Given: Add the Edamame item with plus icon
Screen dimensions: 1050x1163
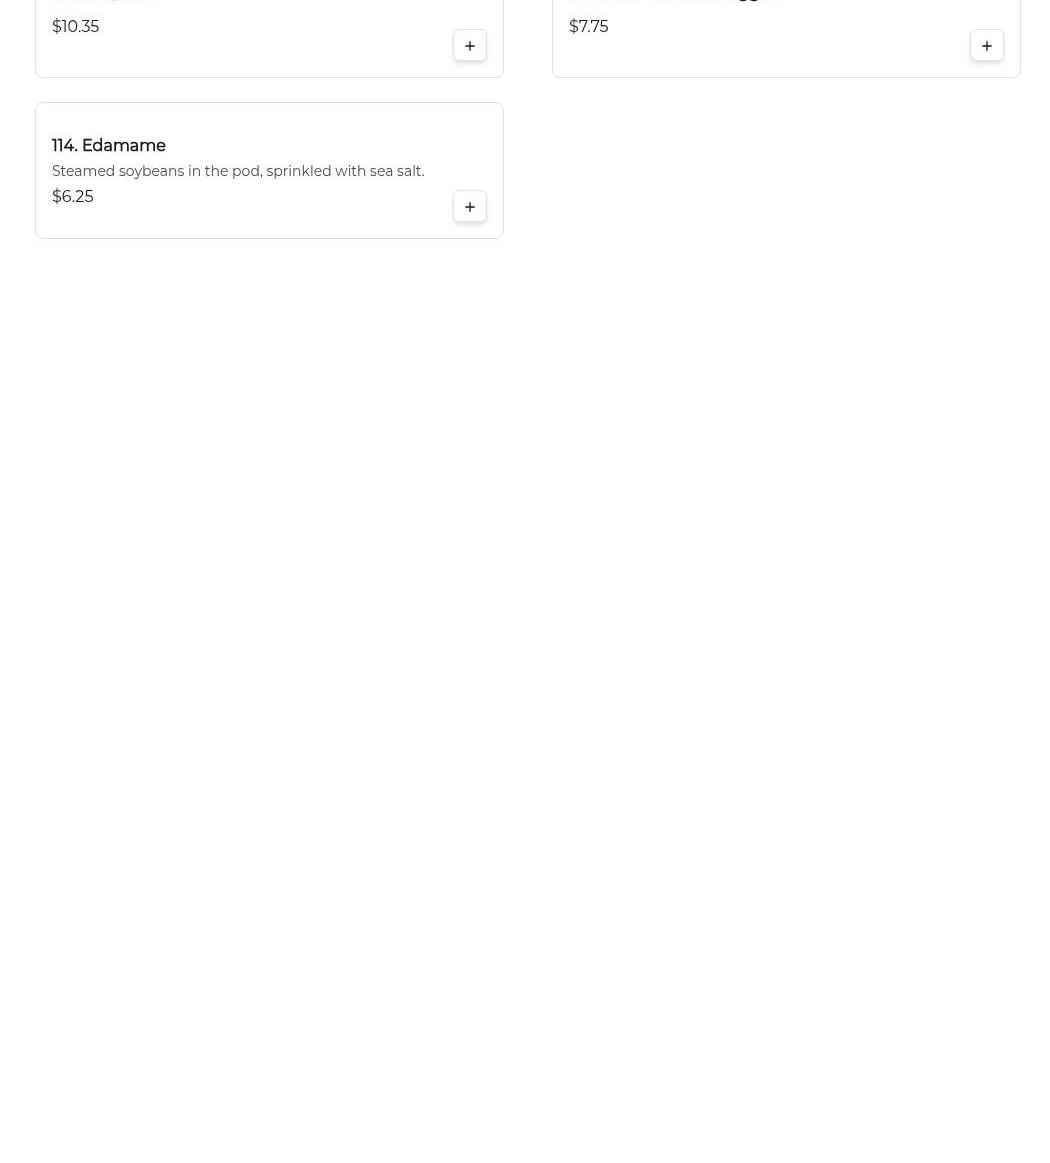Looking at the screenshot, I should pyautogui.click(x=469, y=207).
